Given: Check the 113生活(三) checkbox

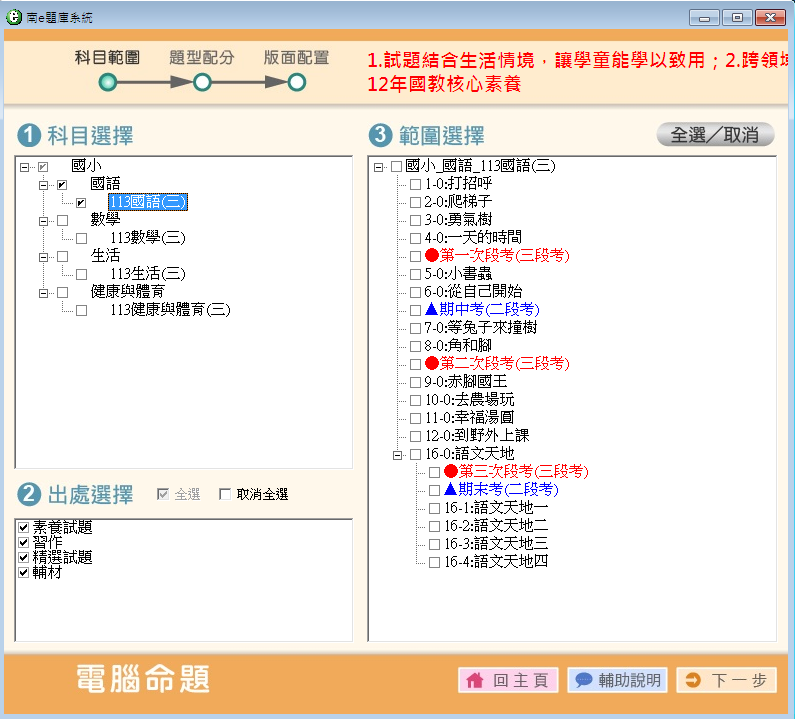Looking at the screenshot, I should tap(81, 274).
